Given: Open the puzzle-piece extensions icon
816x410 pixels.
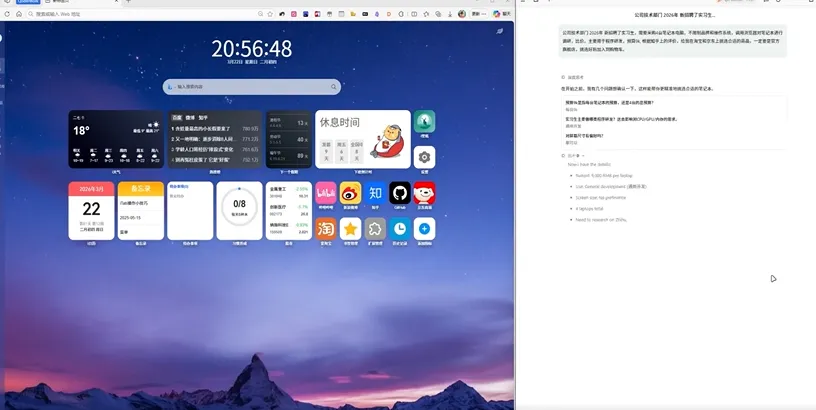Looking at the screenshot, I should tap(375, 228).
